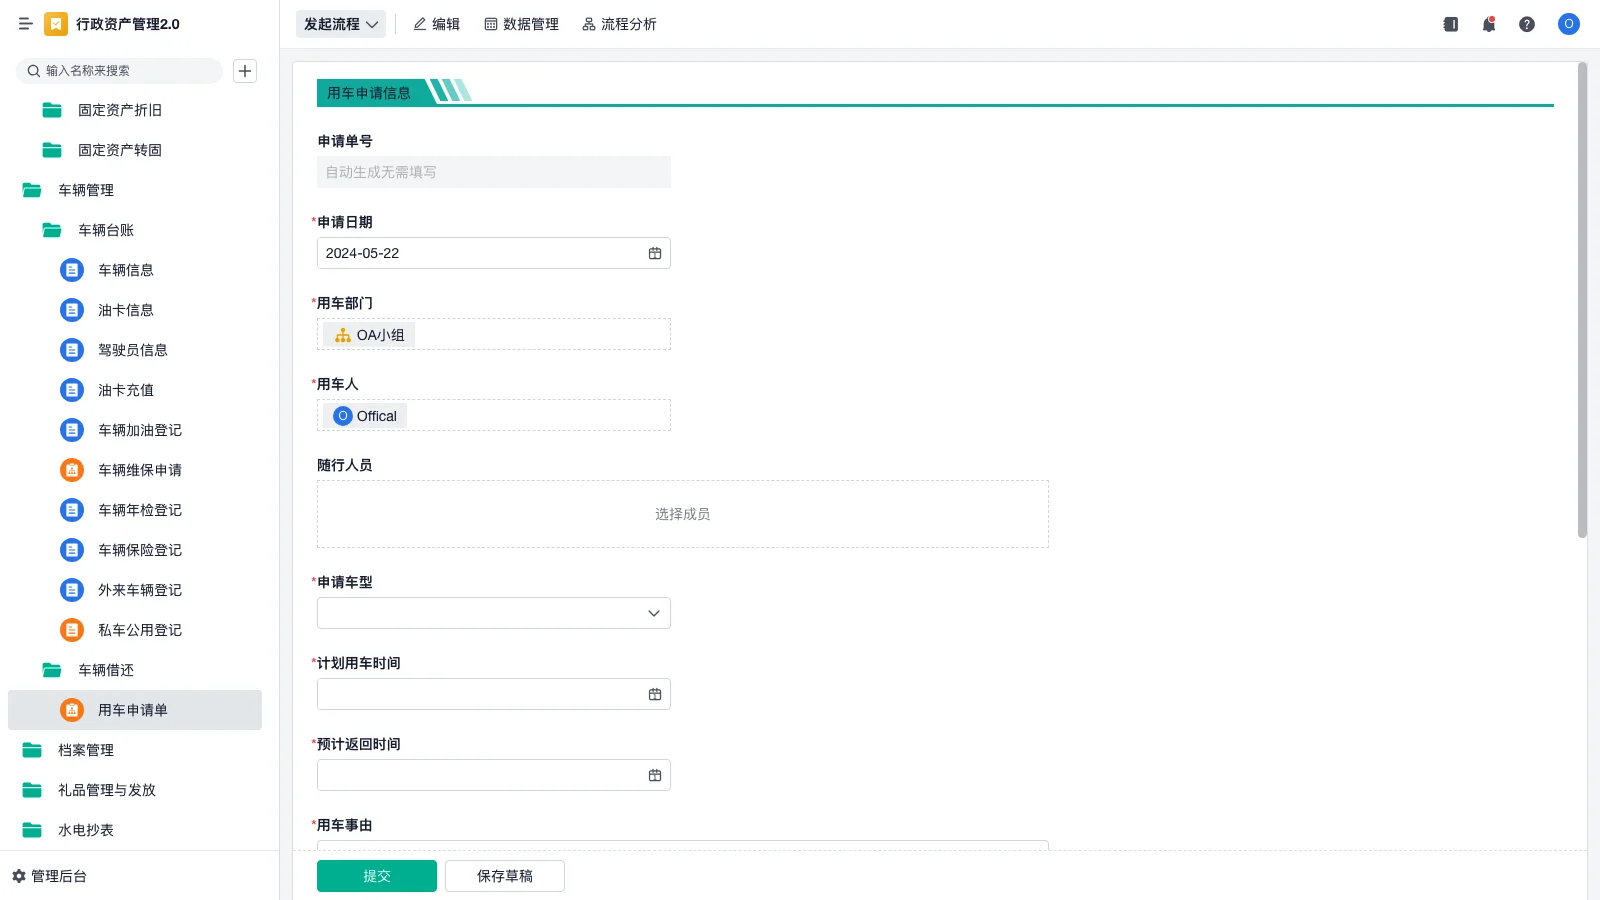Click the 车辆信息 form icon
This screenshot has width=1600, height=900.
pos(72,270)
